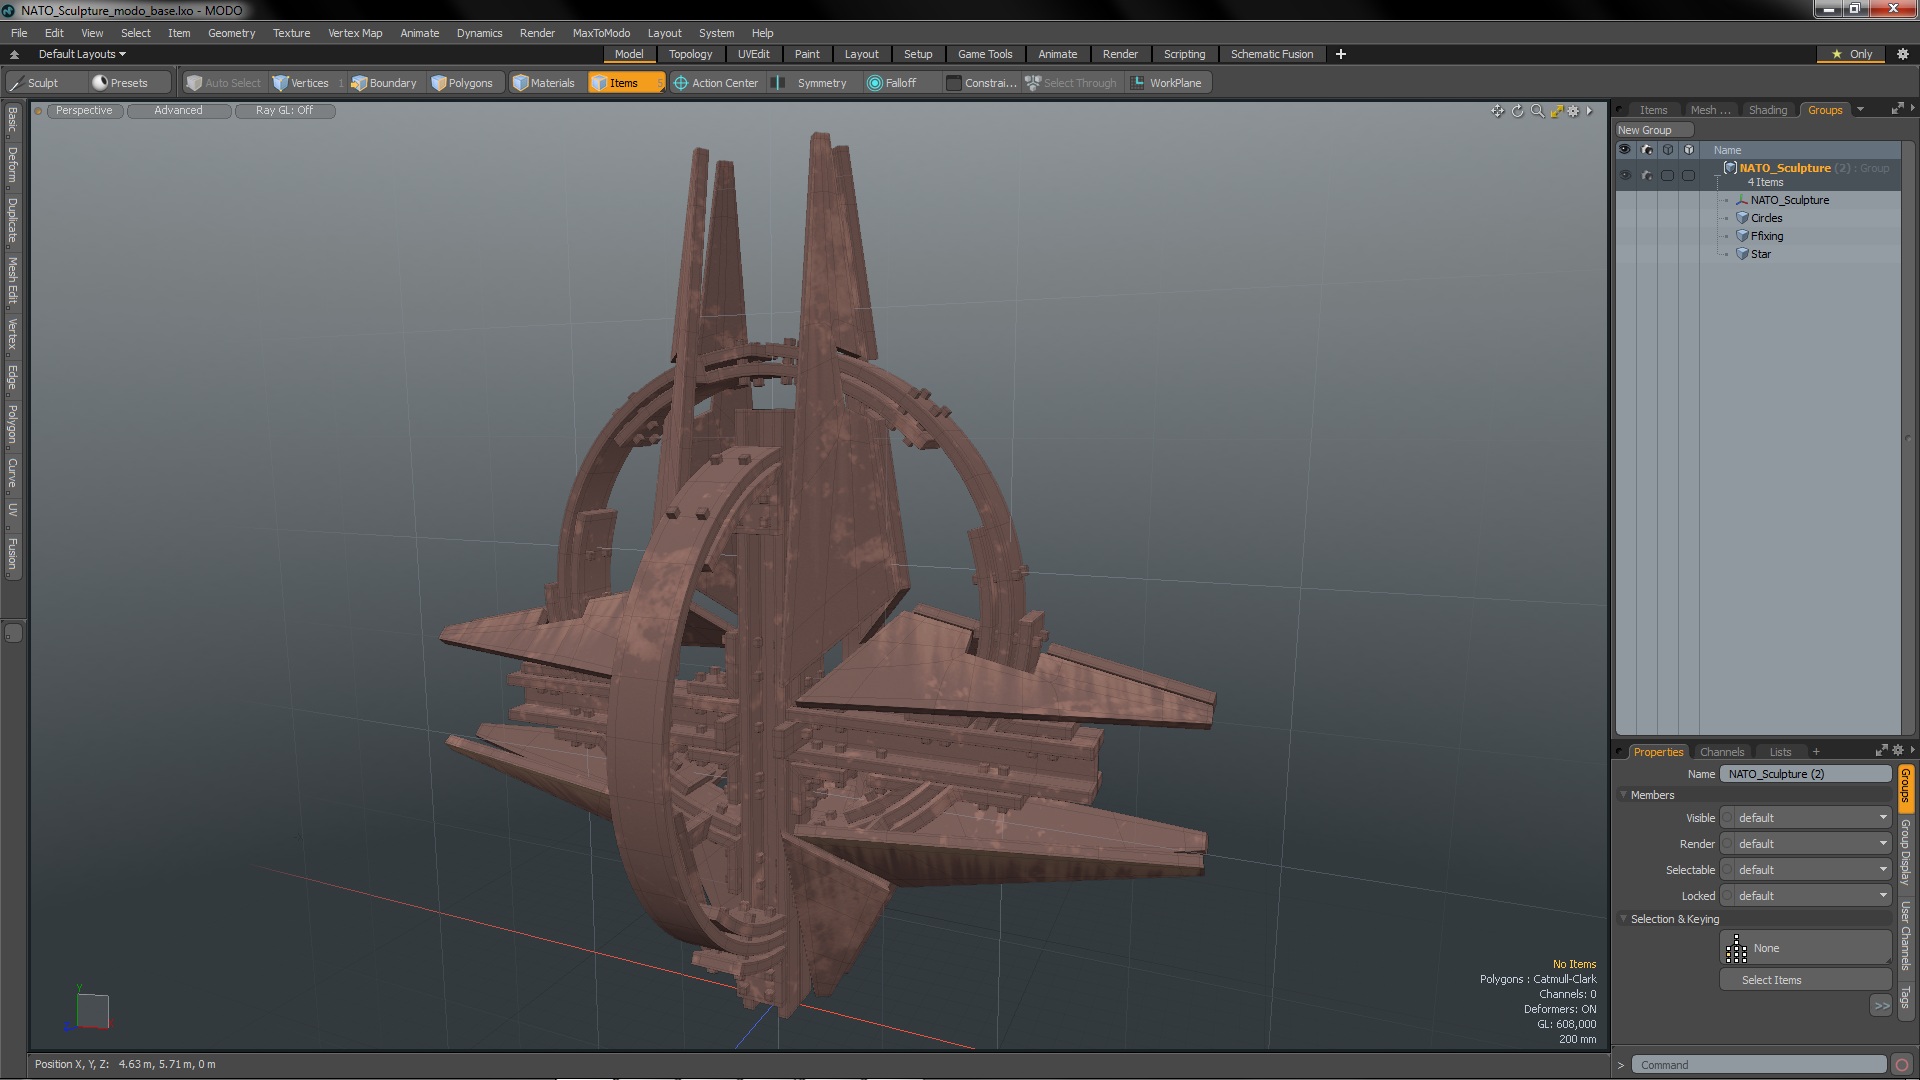
Task: Toggle the Only starred layouts option
Action: 1852,54
